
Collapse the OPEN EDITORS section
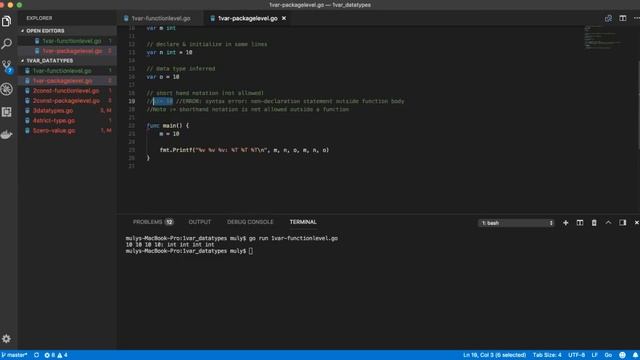point(67,31)
